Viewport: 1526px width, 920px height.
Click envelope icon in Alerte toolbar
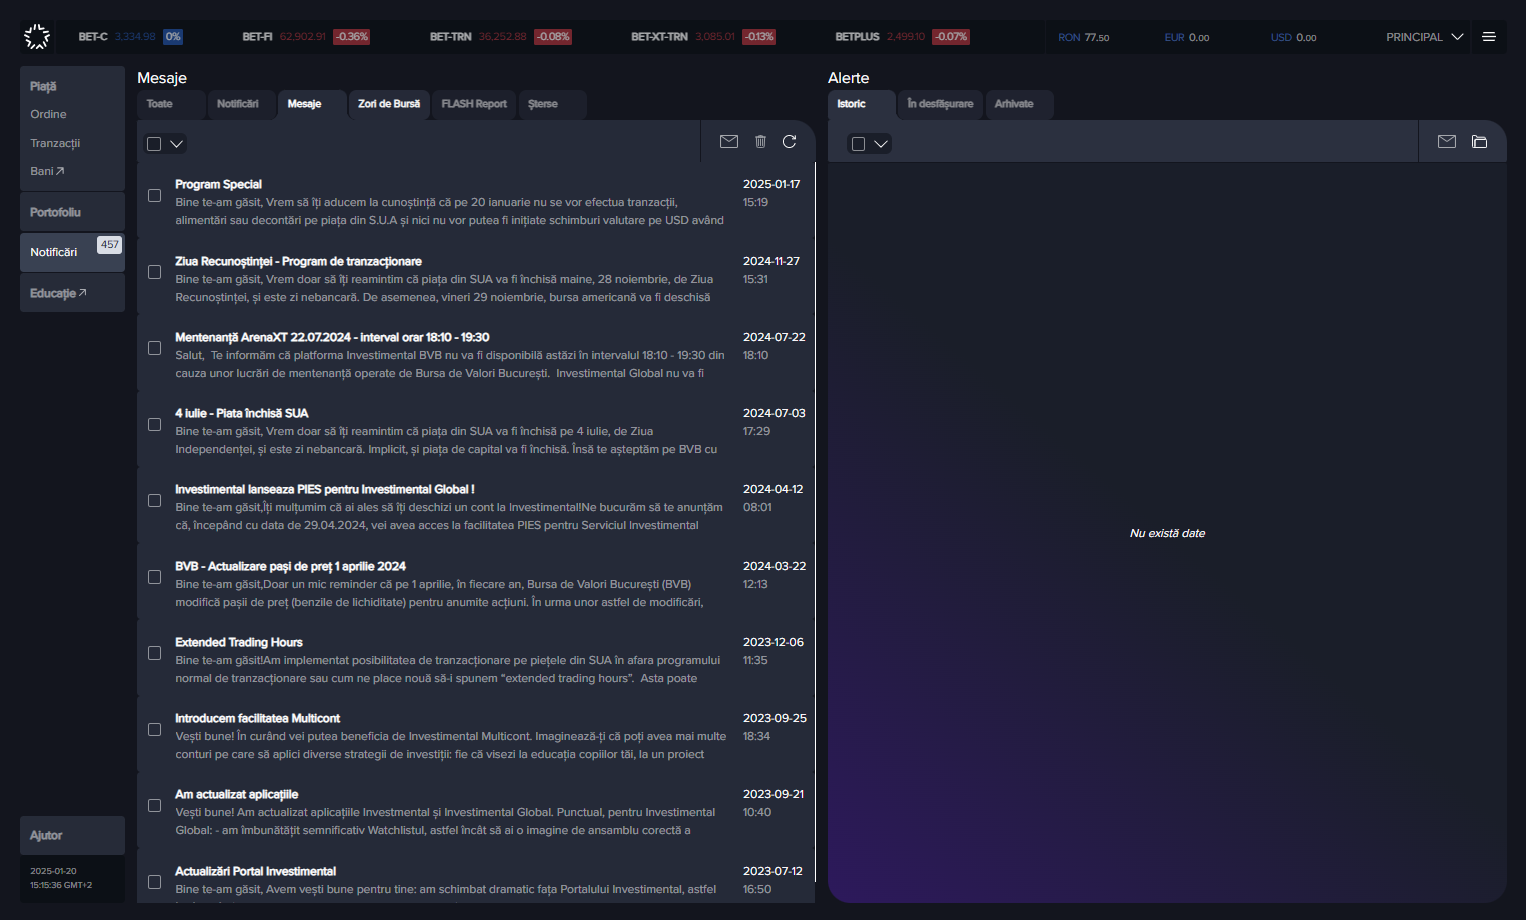point(1447,142)
